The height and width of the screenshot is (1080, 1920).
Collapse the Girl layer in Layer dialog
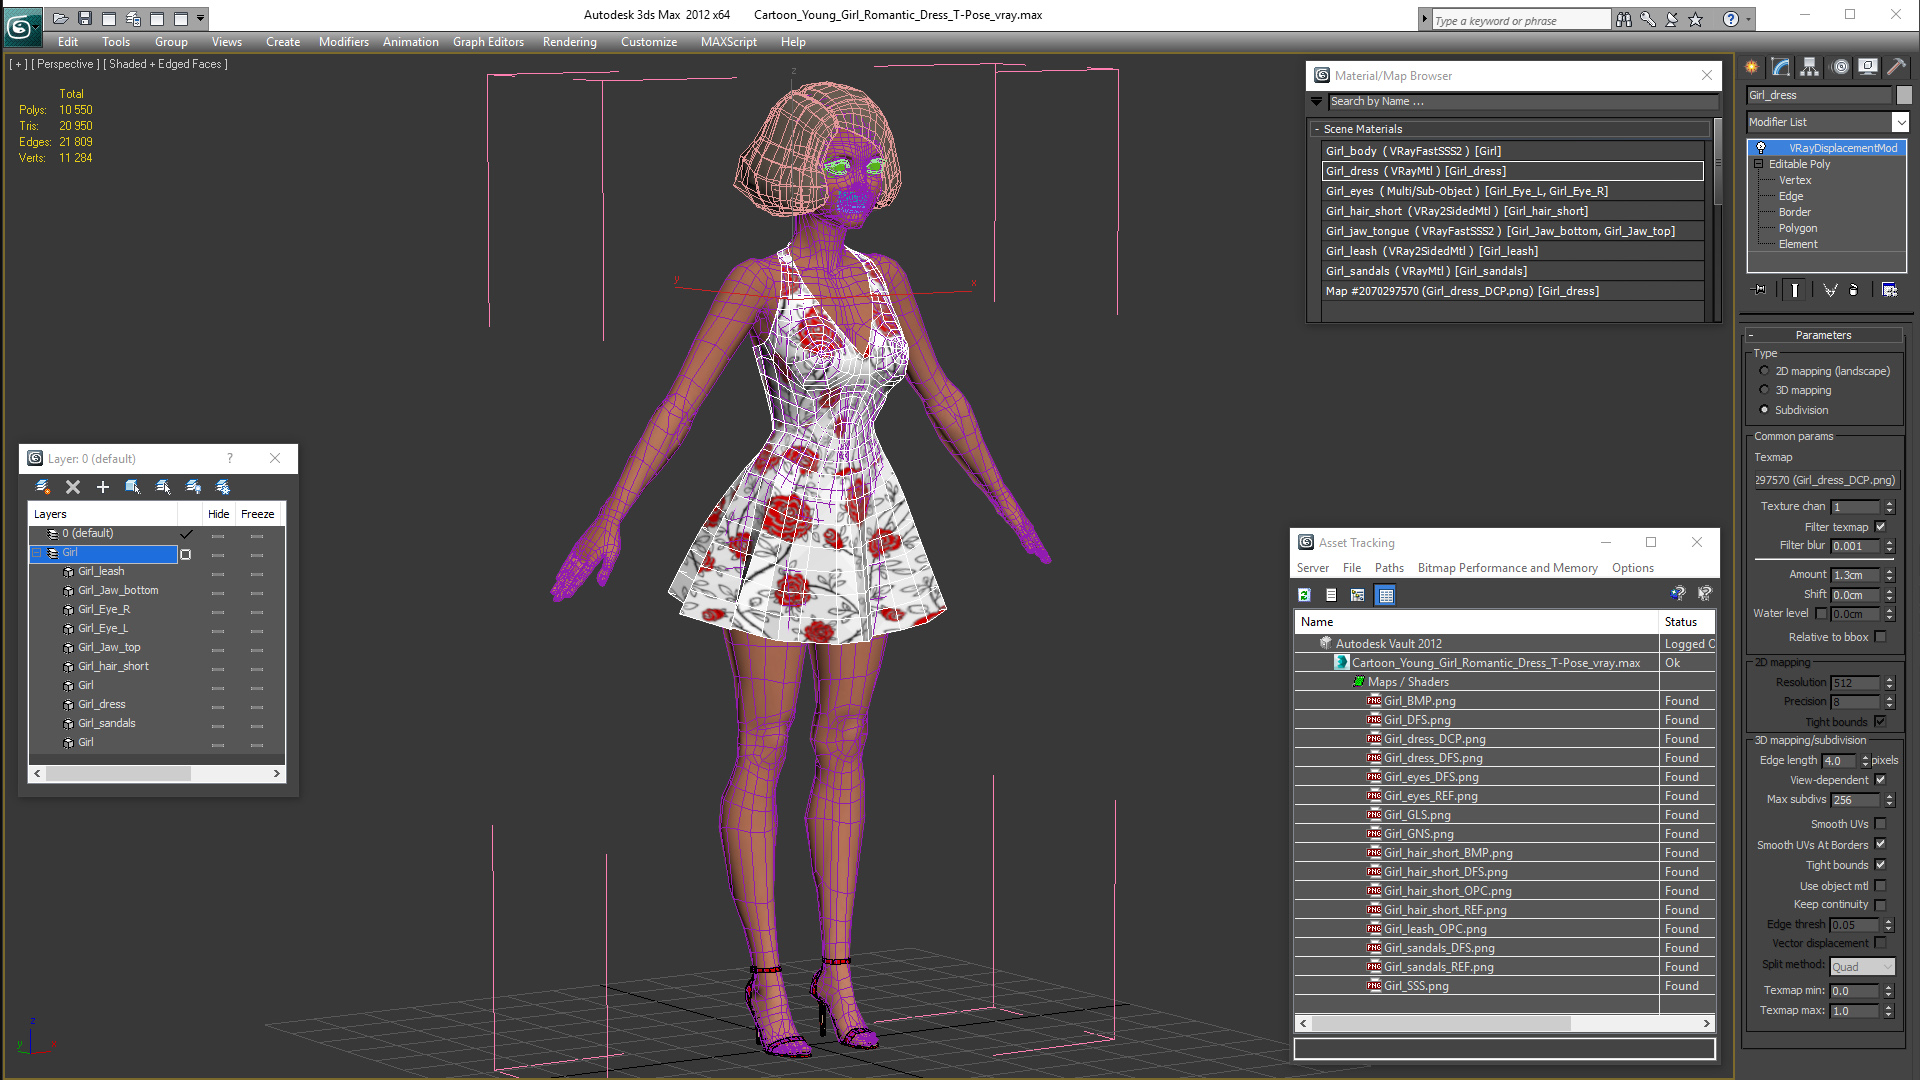pos(37,553)
